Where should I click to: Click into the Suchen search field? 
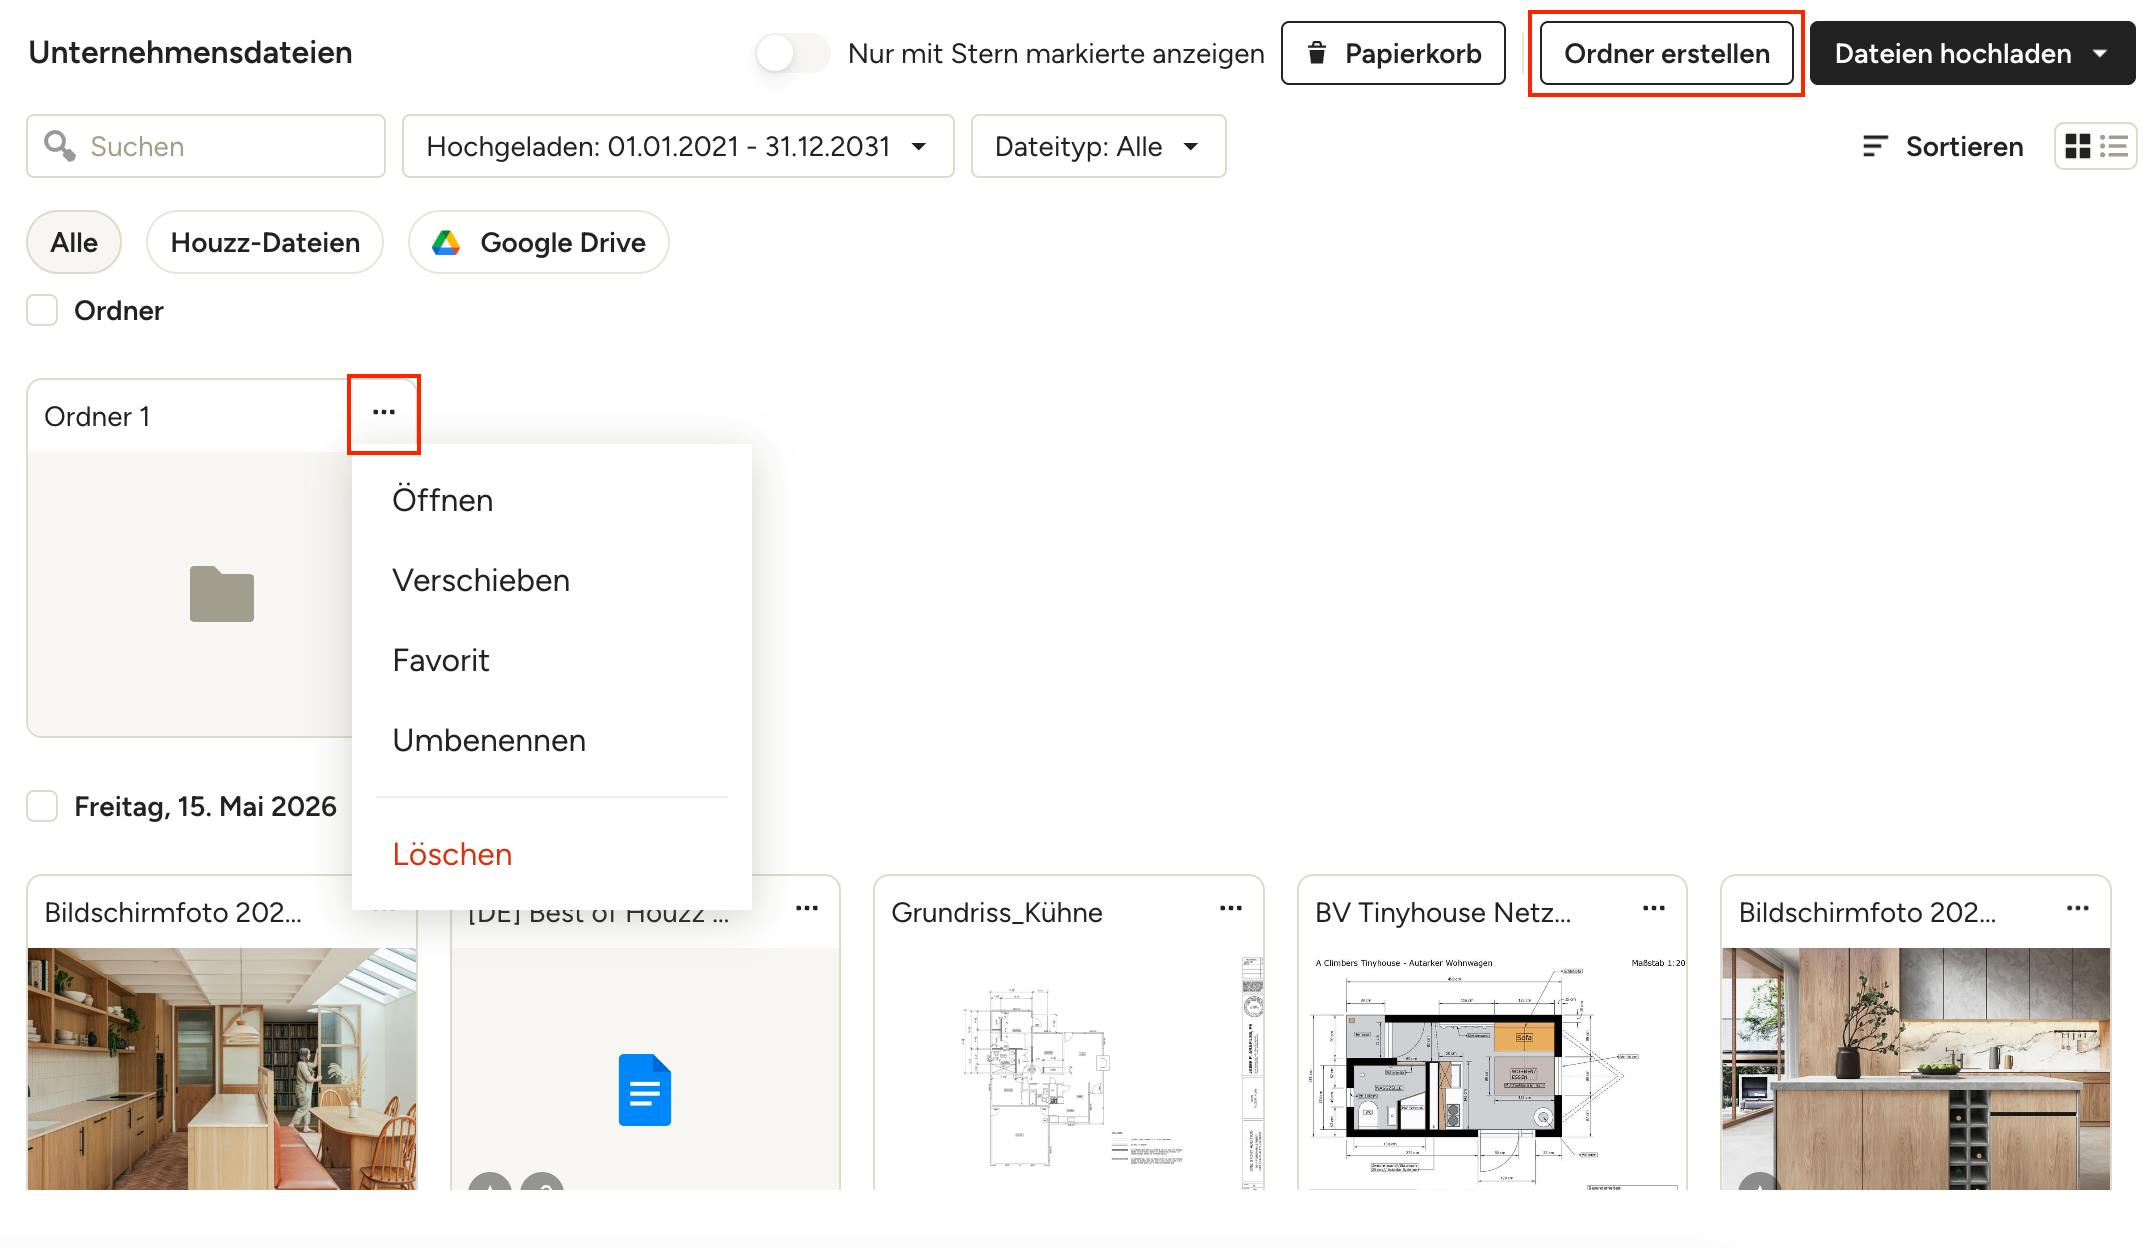pyautogui.click(x=206, y=146)
